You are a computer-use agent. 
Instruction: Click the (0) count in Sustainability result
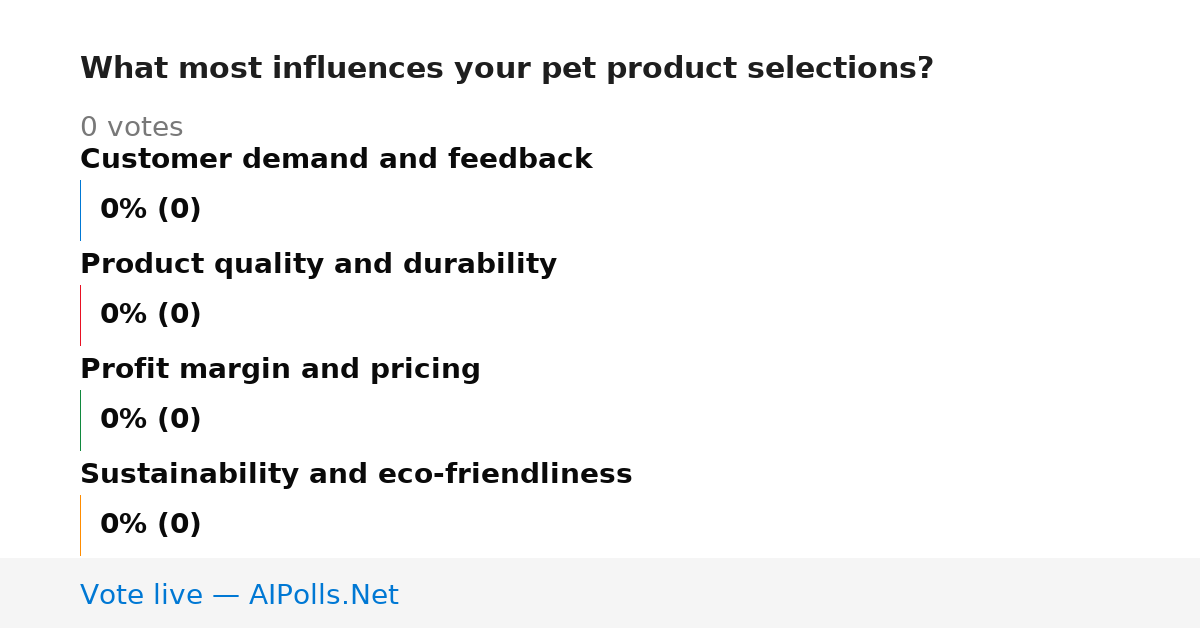click(x=179, y=525)
